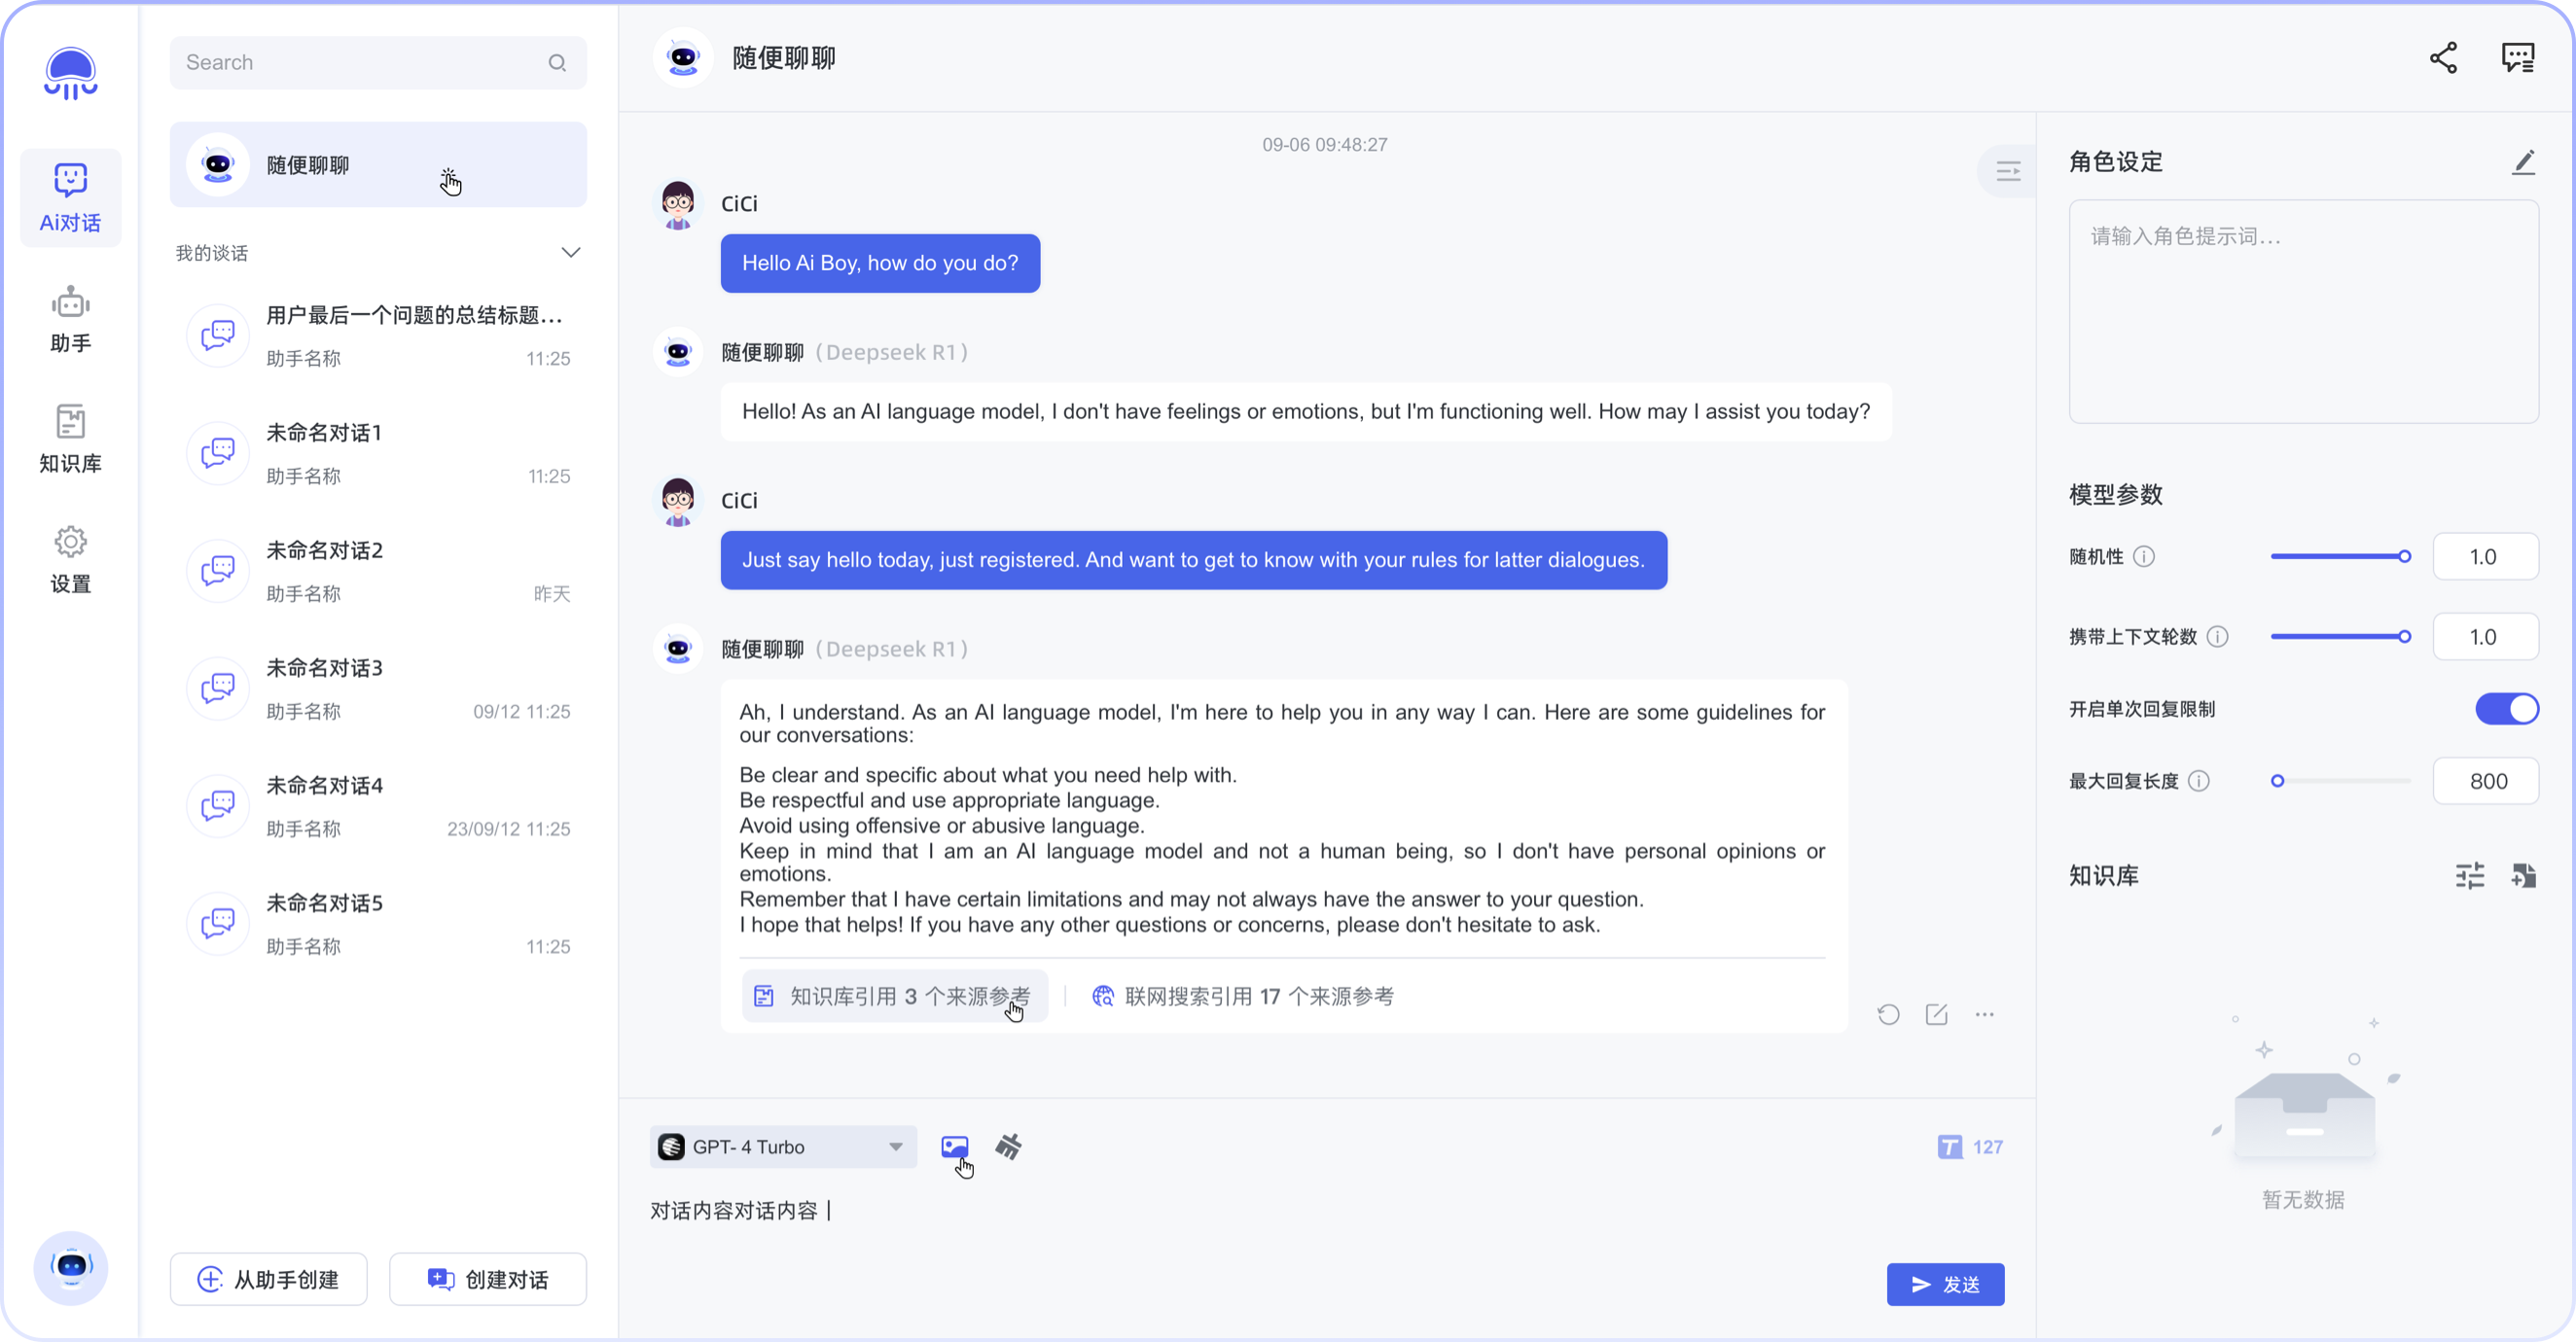Click the 最大回复长度 slider handle

point(2277,781)
